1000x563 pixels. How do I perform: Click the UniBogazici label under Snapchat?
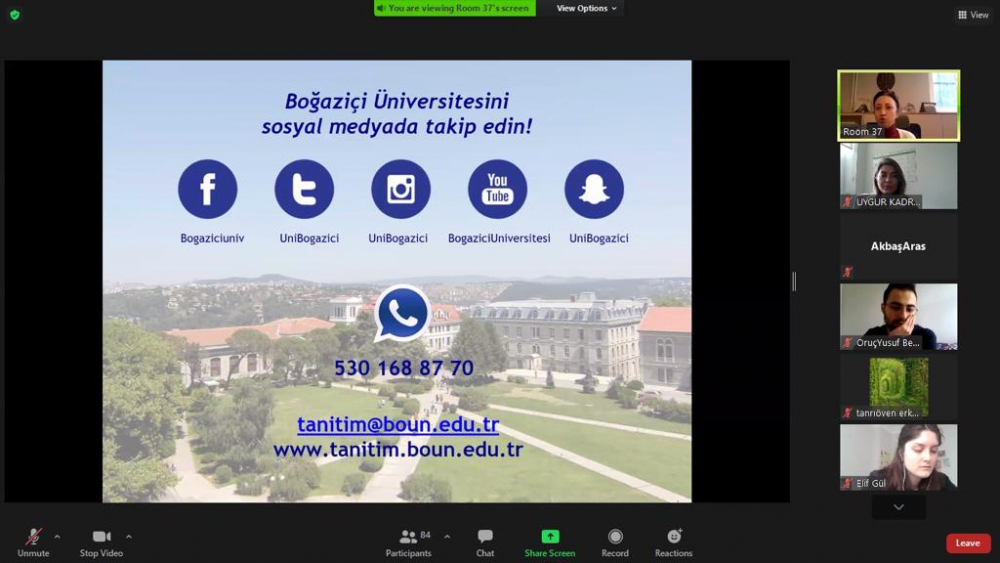(x=599, y=238)
